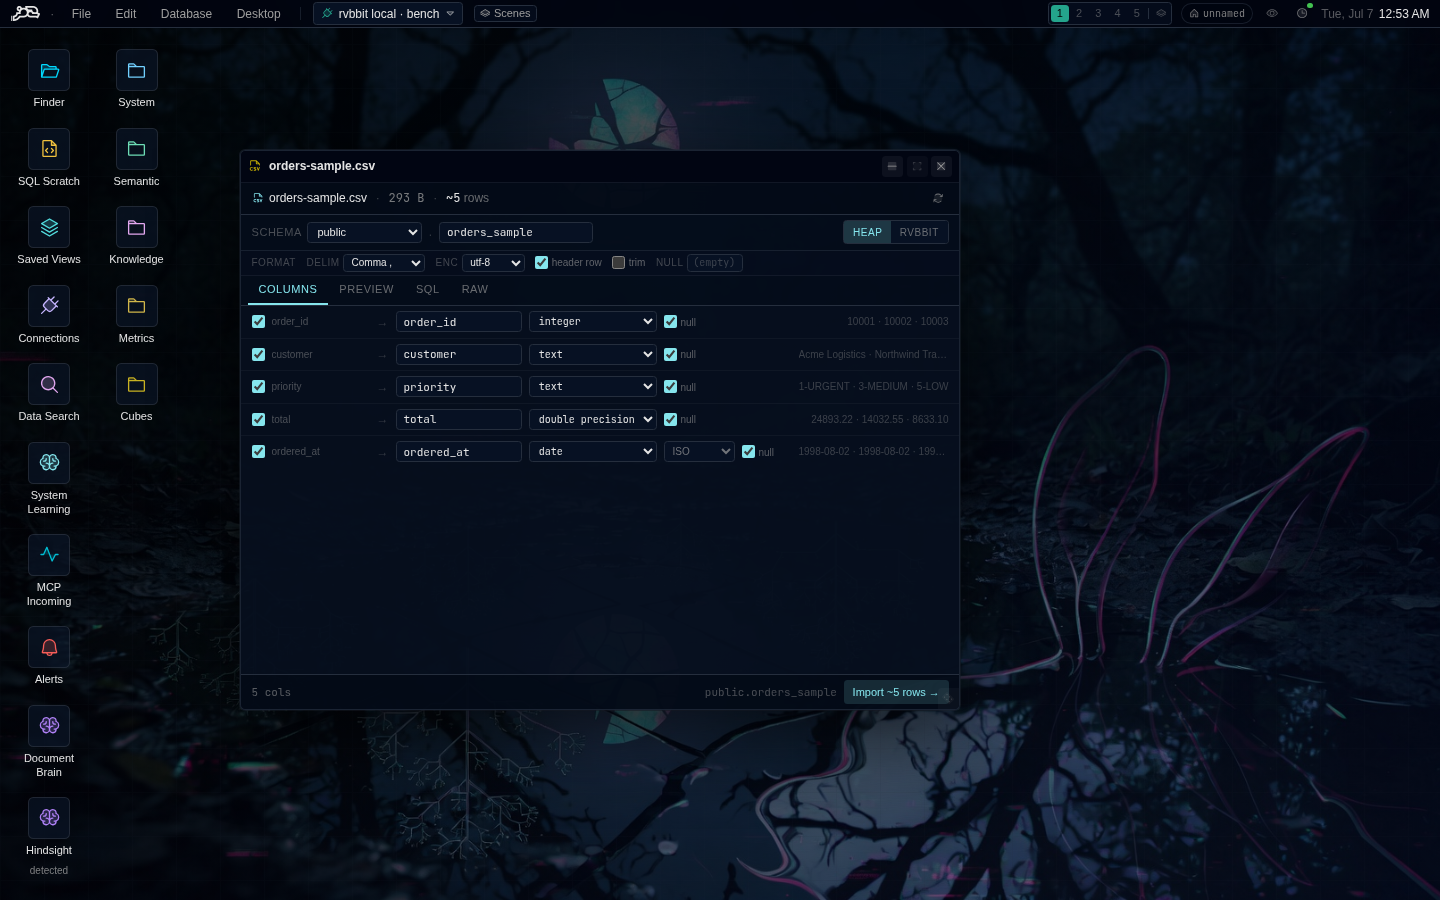Open the schema dropdown showing public
Screen dimensions: 1440x900
365,232
